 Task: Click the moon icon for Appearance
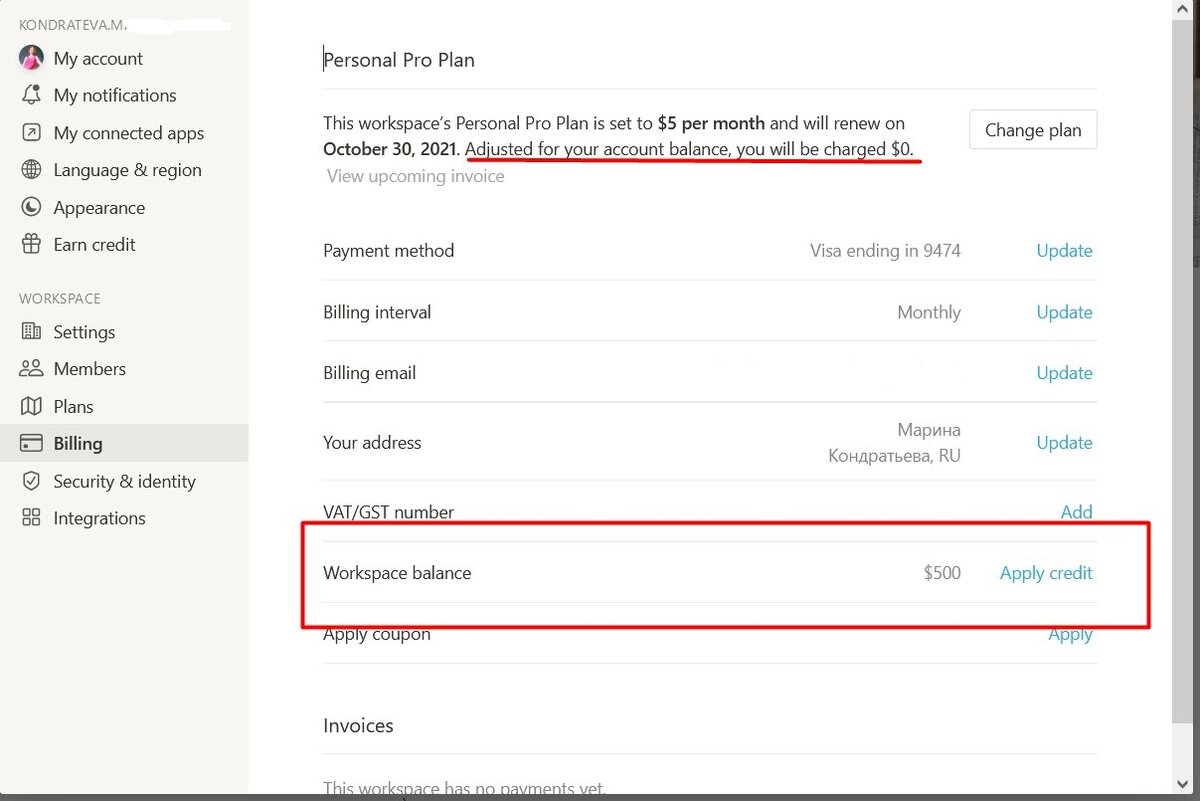[x=31, y=208]
